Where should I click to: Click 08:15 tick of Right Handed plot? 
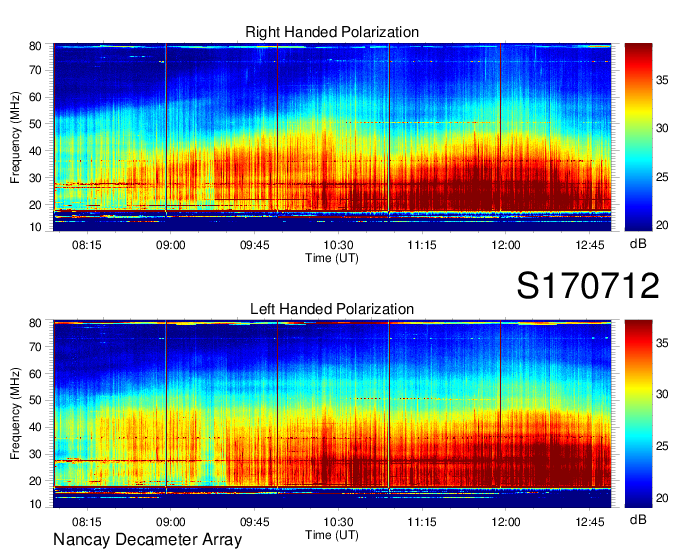click(x=87, y=245)
